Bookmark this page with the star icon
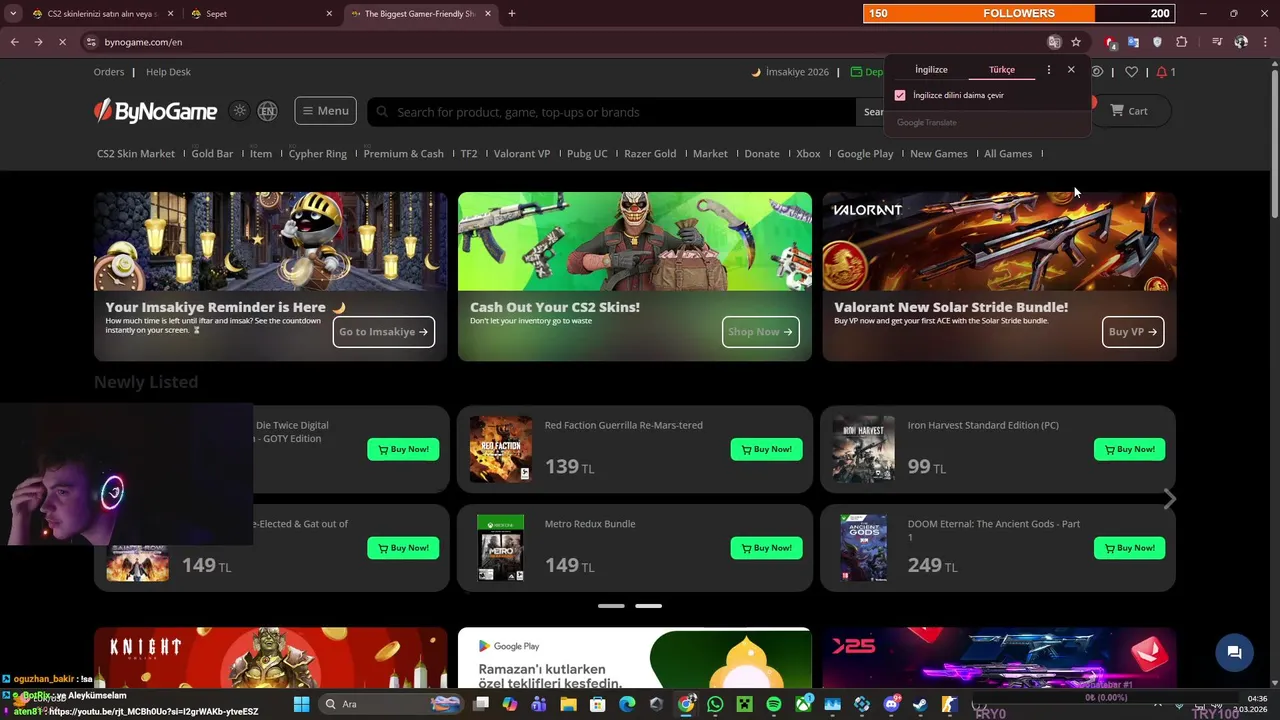The image size is (1280, 720). (1076, 42)
